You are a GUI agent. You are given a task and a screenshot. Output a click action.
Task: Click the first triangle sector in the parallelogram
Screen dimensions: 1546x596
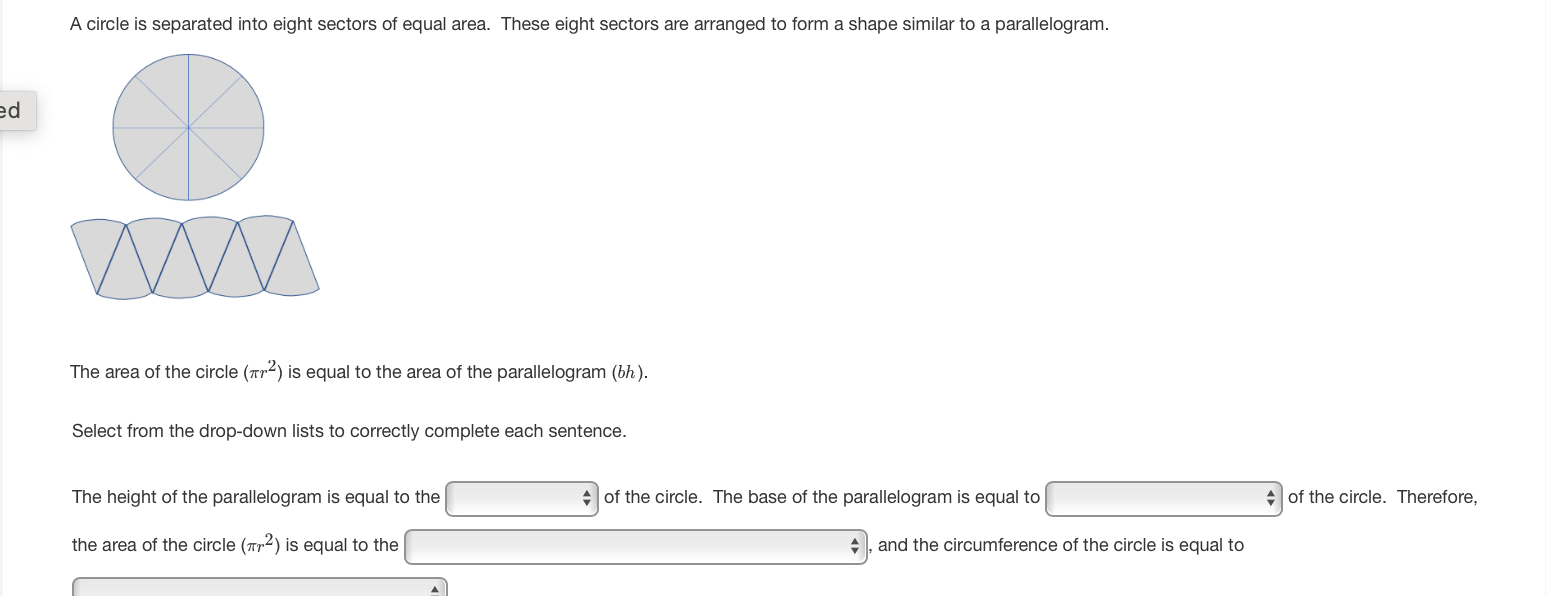[x=100, y=256]
